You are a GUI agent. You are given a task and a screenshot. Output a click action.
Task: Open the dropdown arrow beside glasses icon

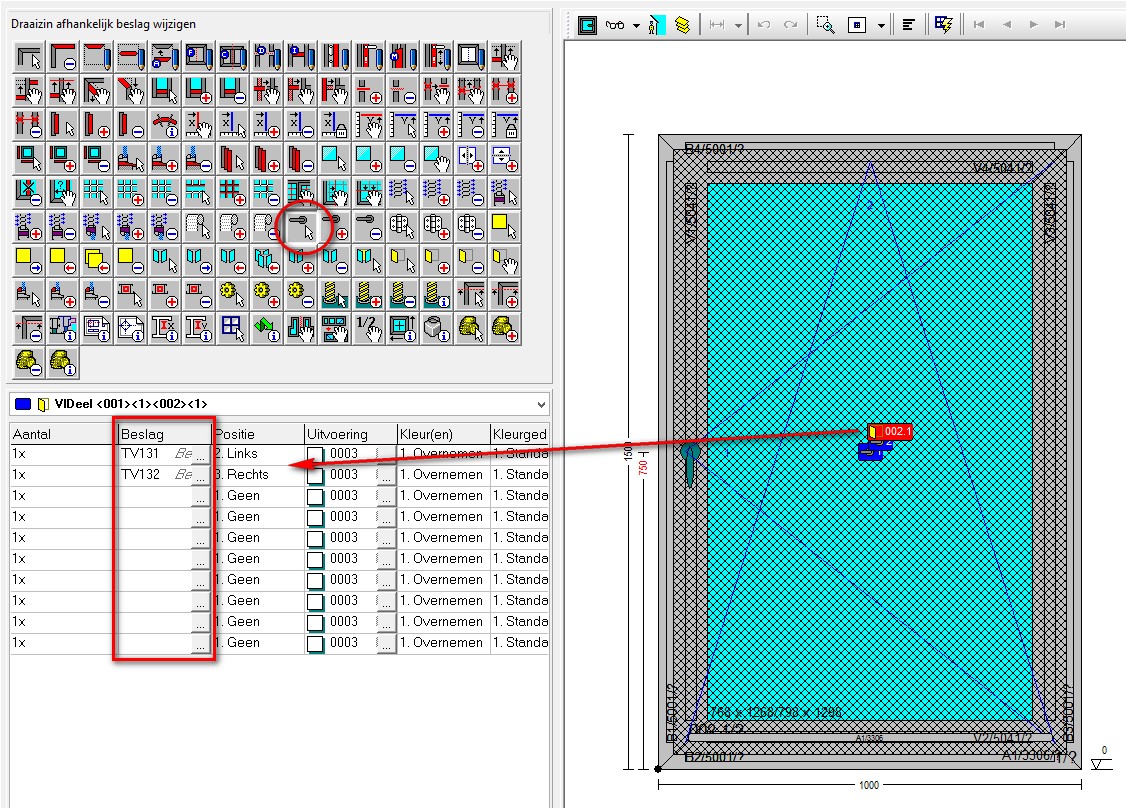tap(636, 26)
